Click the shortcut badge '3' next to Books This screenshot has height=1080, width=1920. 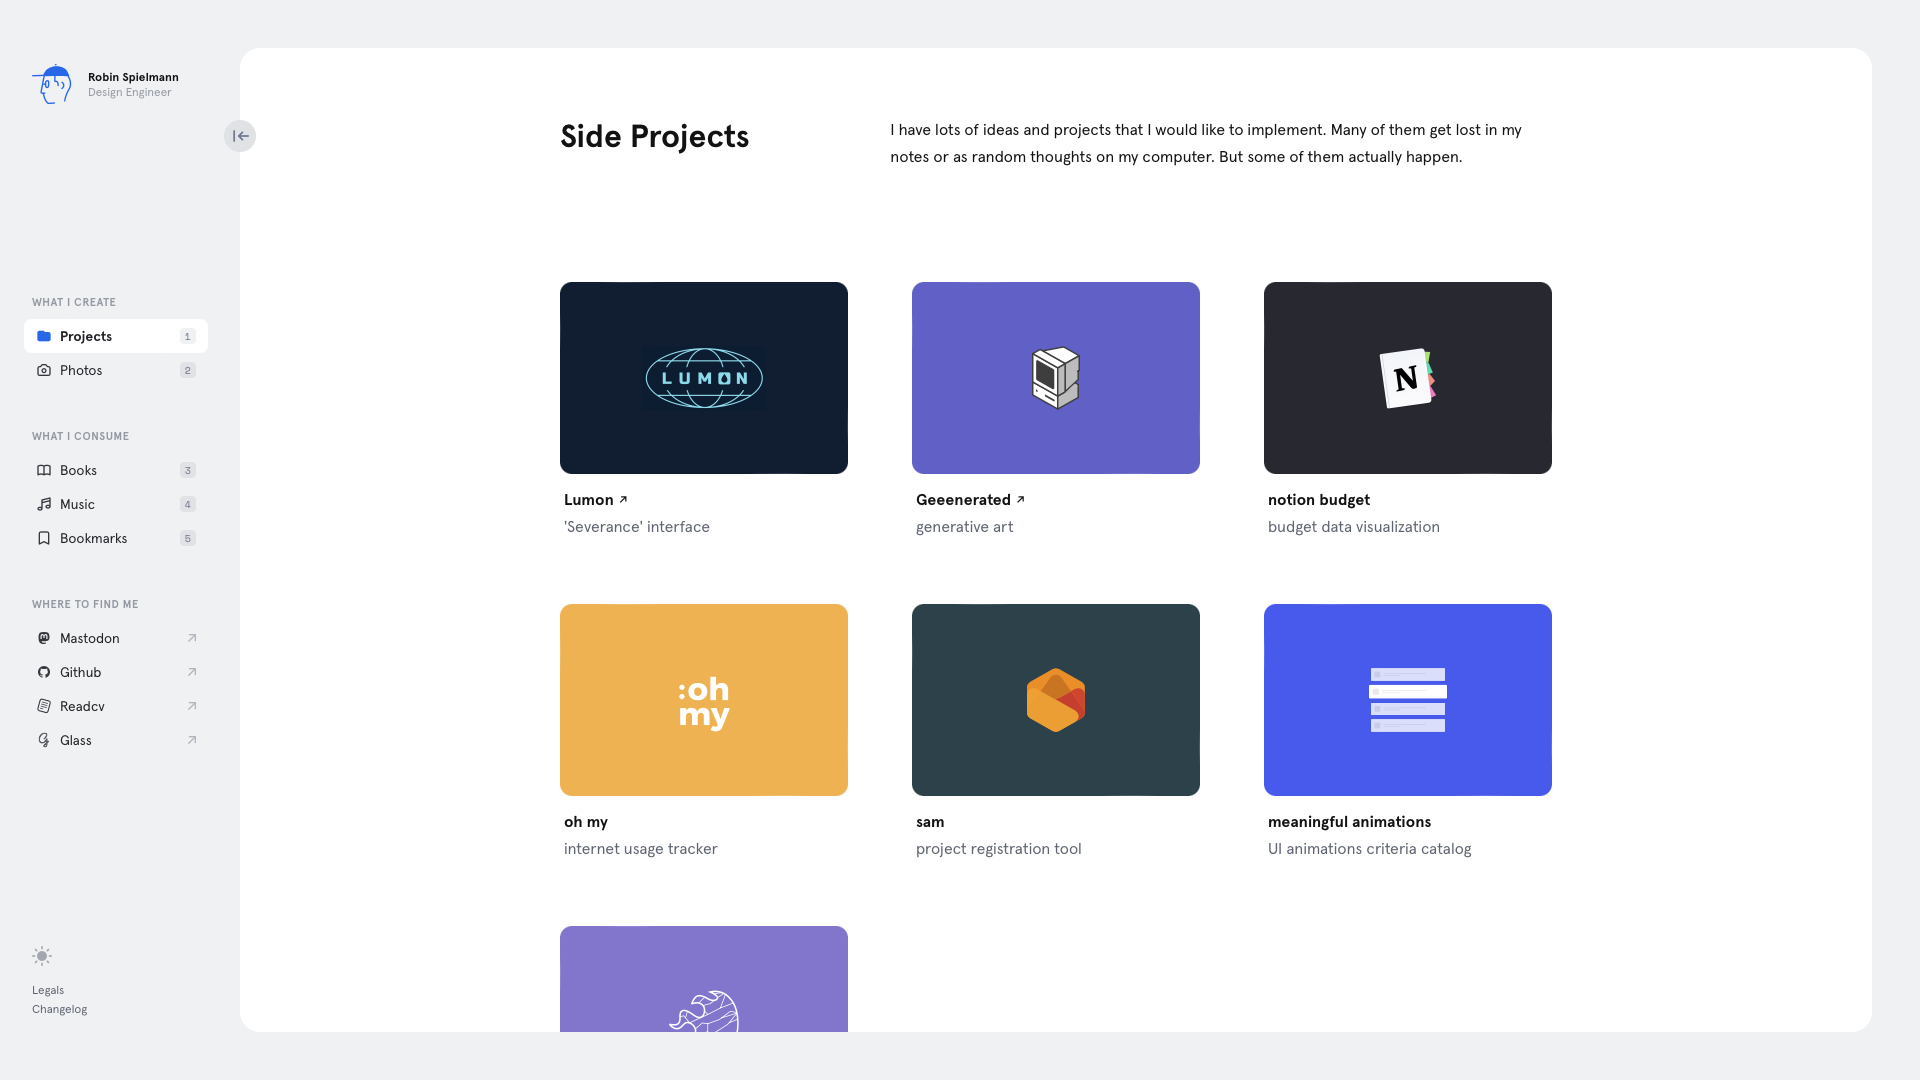pyautogui.click(x=188, y=470)
